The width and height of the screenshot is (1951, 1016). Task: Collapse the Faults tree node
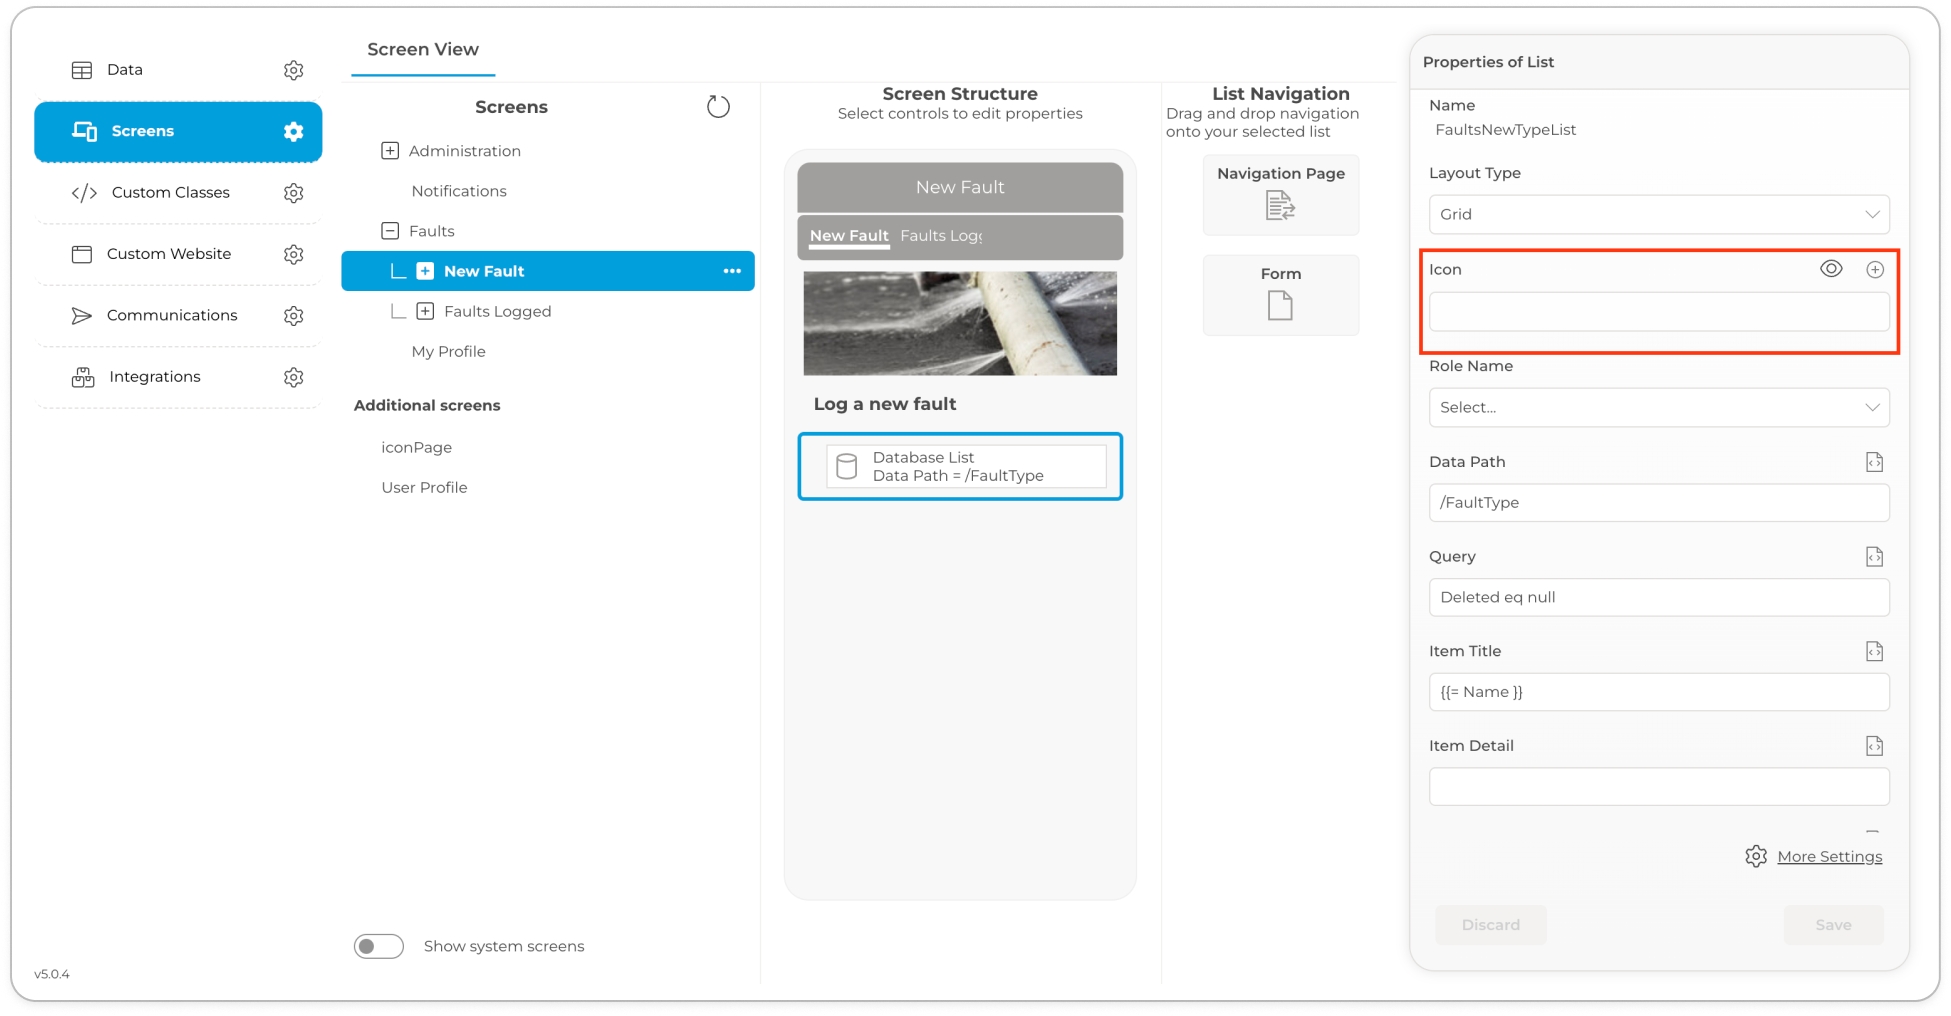pyautogui.click(x=390, y=231)
